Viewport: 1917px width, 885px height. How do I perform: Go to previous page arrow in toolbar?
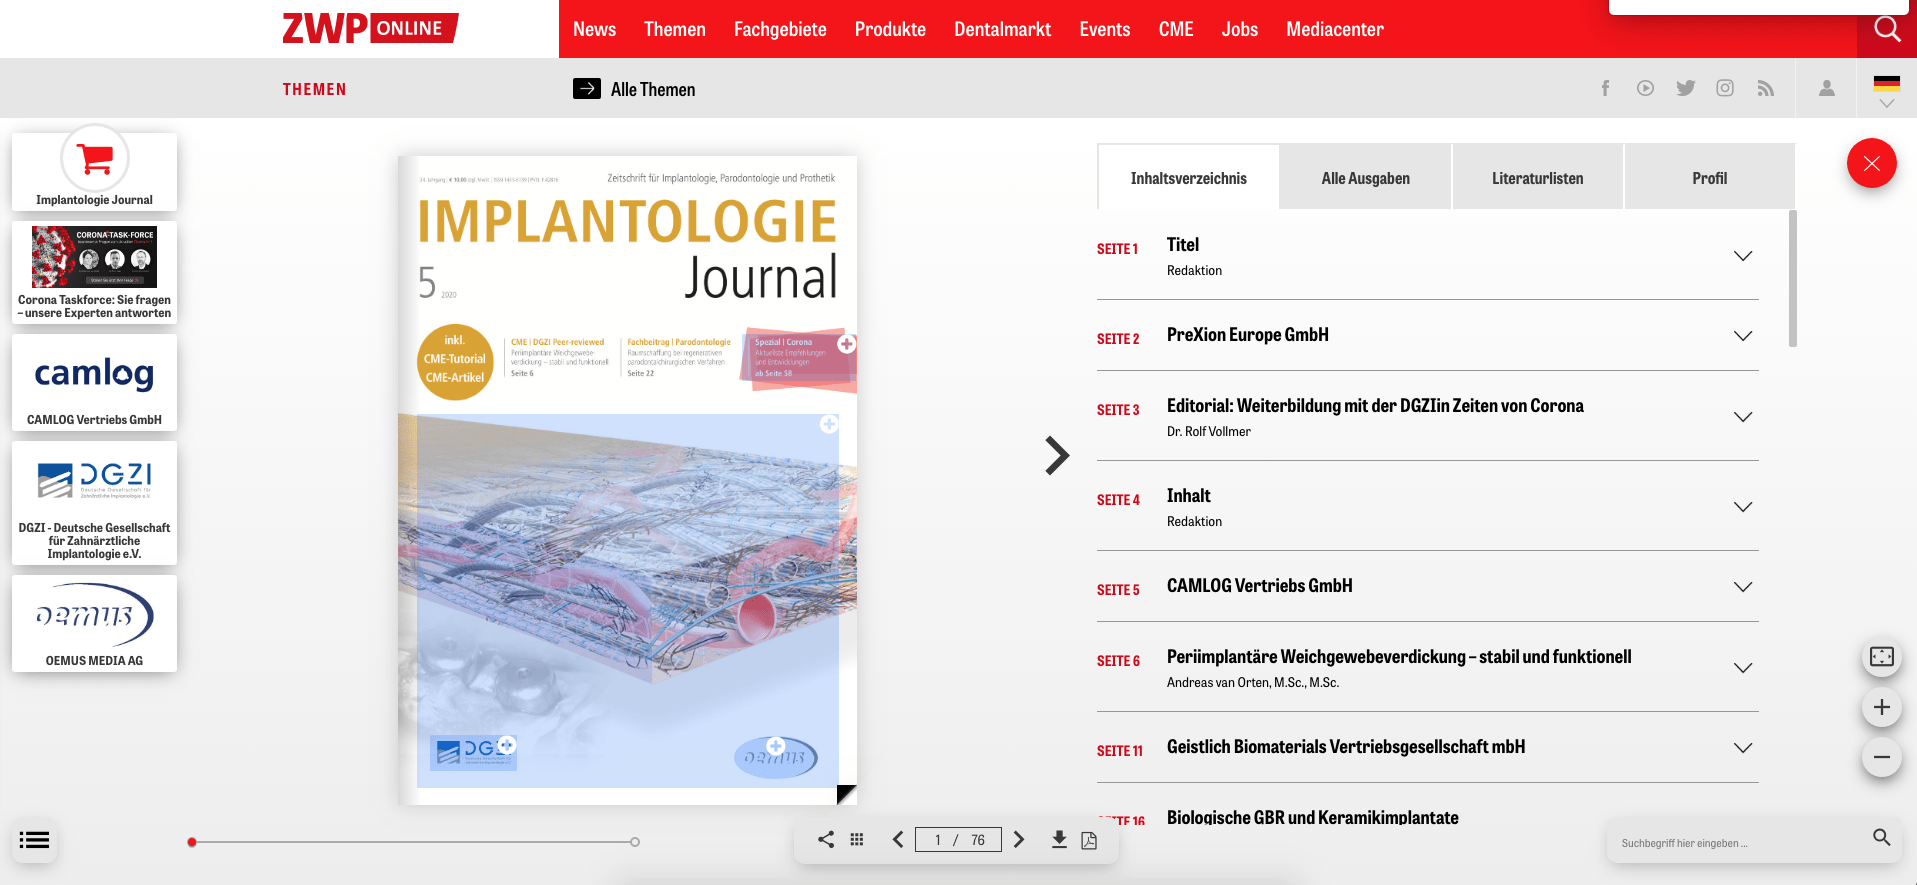pyautogui.click(x=898, y=839)
